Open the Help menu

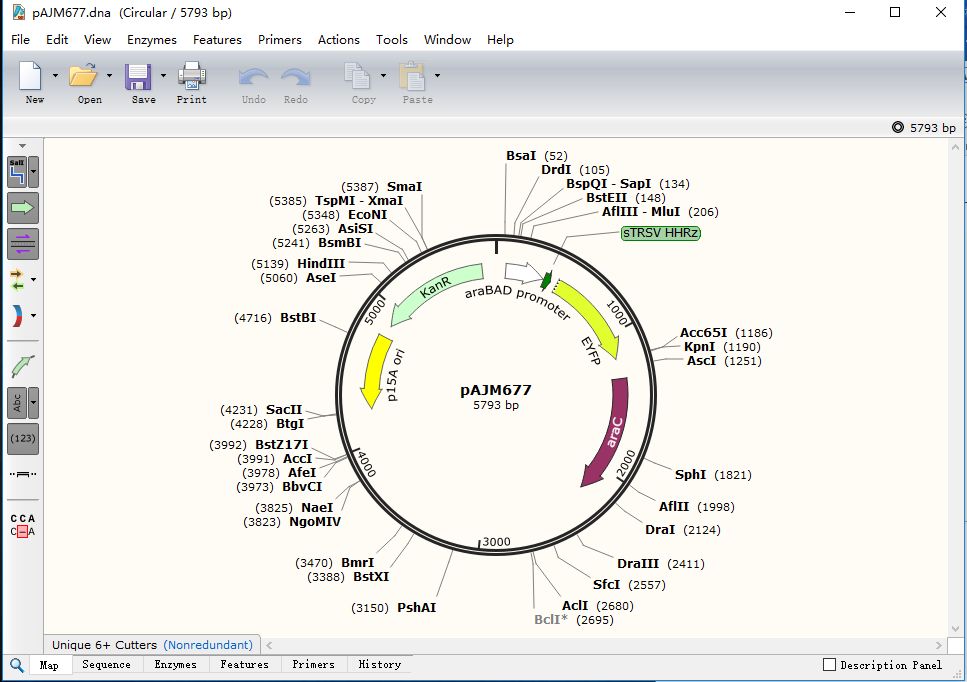500,39
